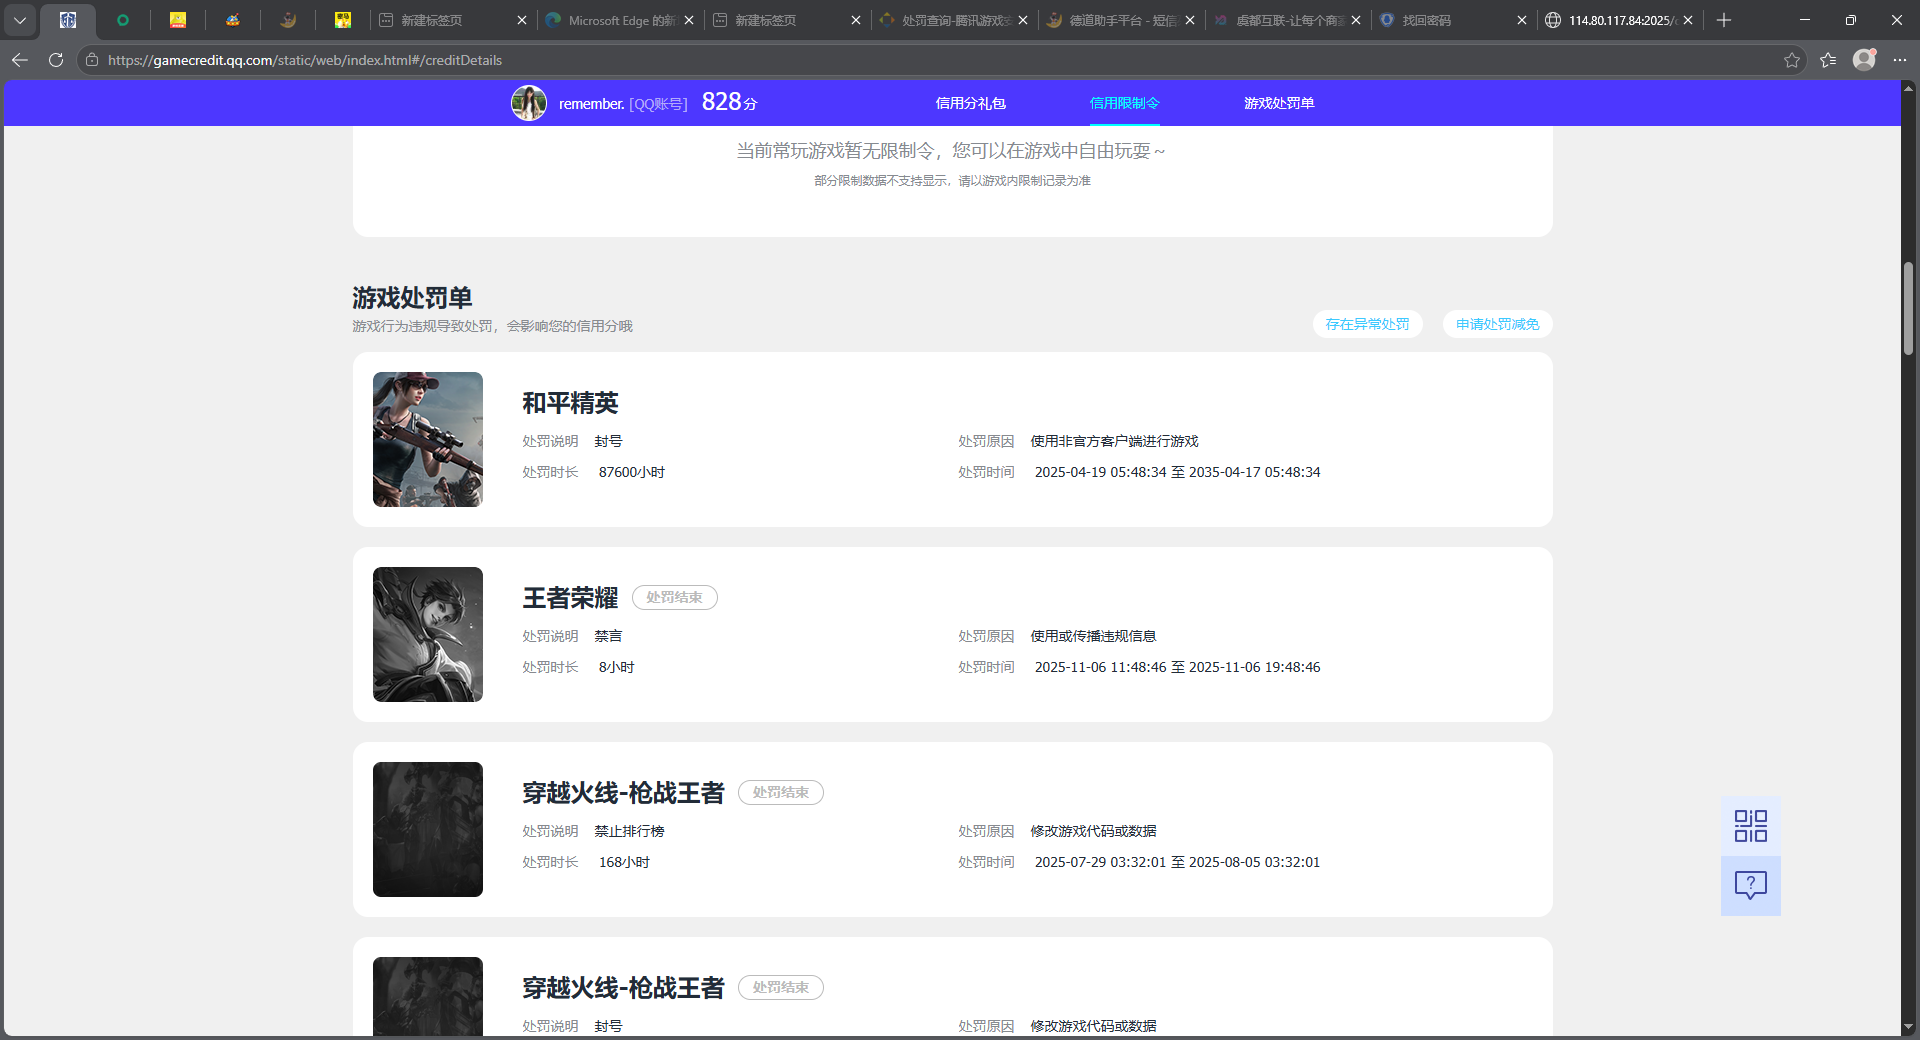Click the 存在异常处罚 button

[1367, 324]
